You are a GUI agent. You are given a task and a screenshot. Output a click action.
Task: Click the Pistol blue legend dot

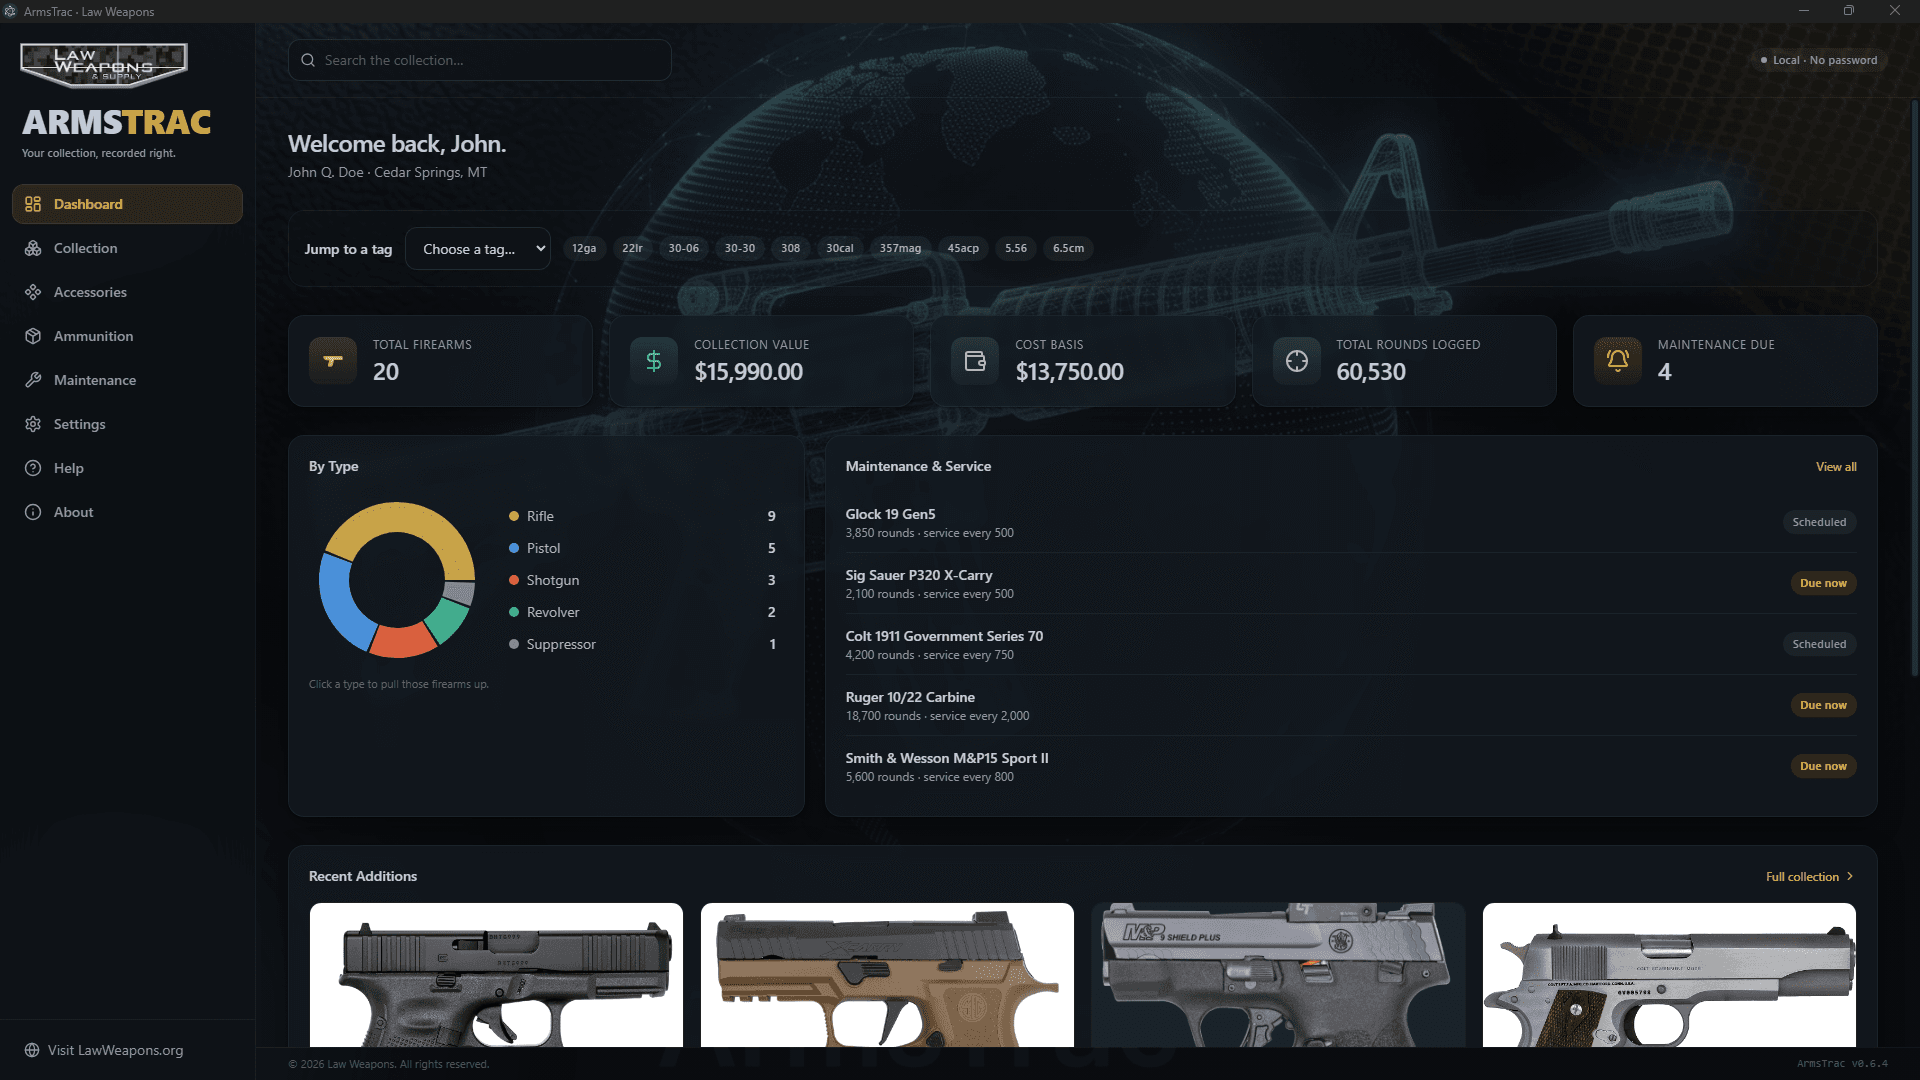click(x=514, y=548)
